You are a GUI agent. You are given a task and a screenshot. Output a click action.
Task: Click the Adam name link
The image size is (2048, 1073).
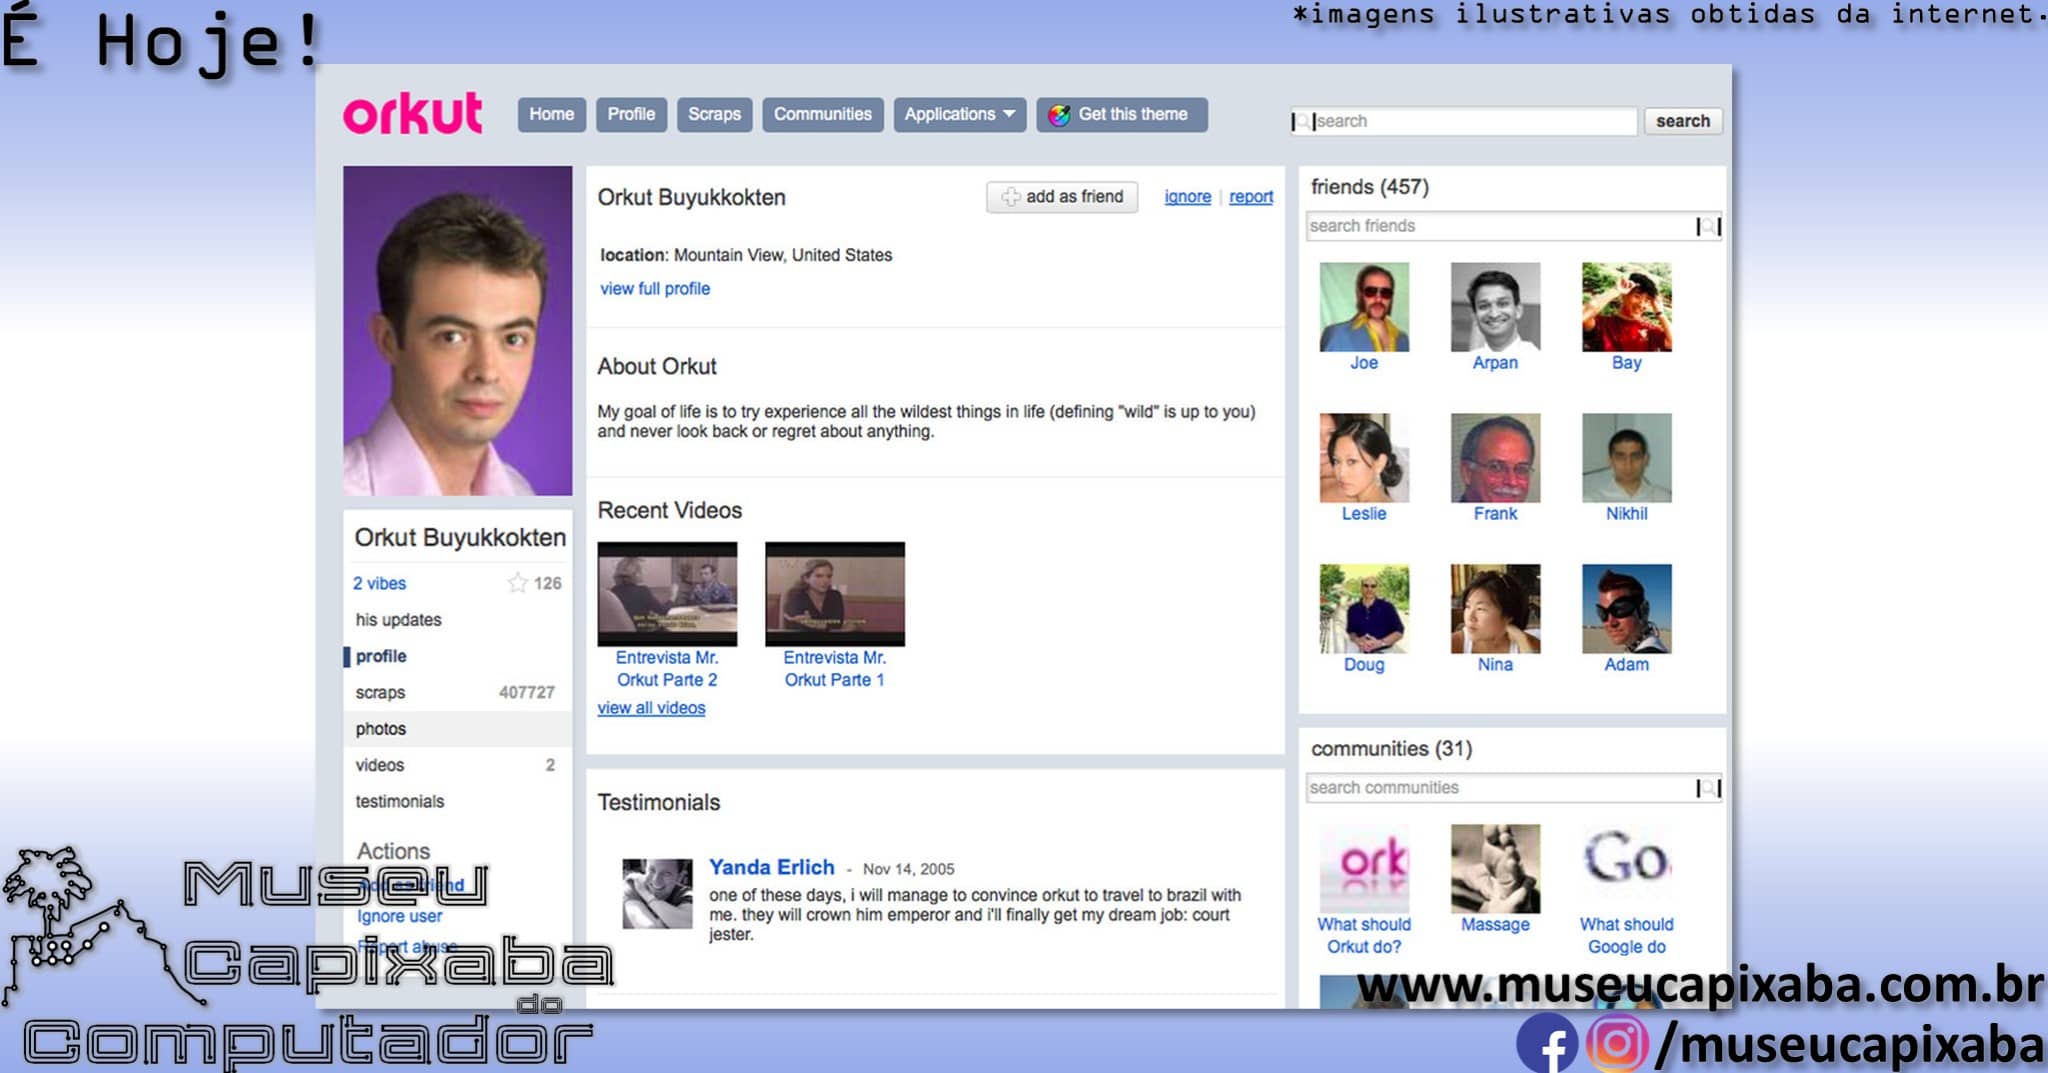click(x=1627, y=665)
